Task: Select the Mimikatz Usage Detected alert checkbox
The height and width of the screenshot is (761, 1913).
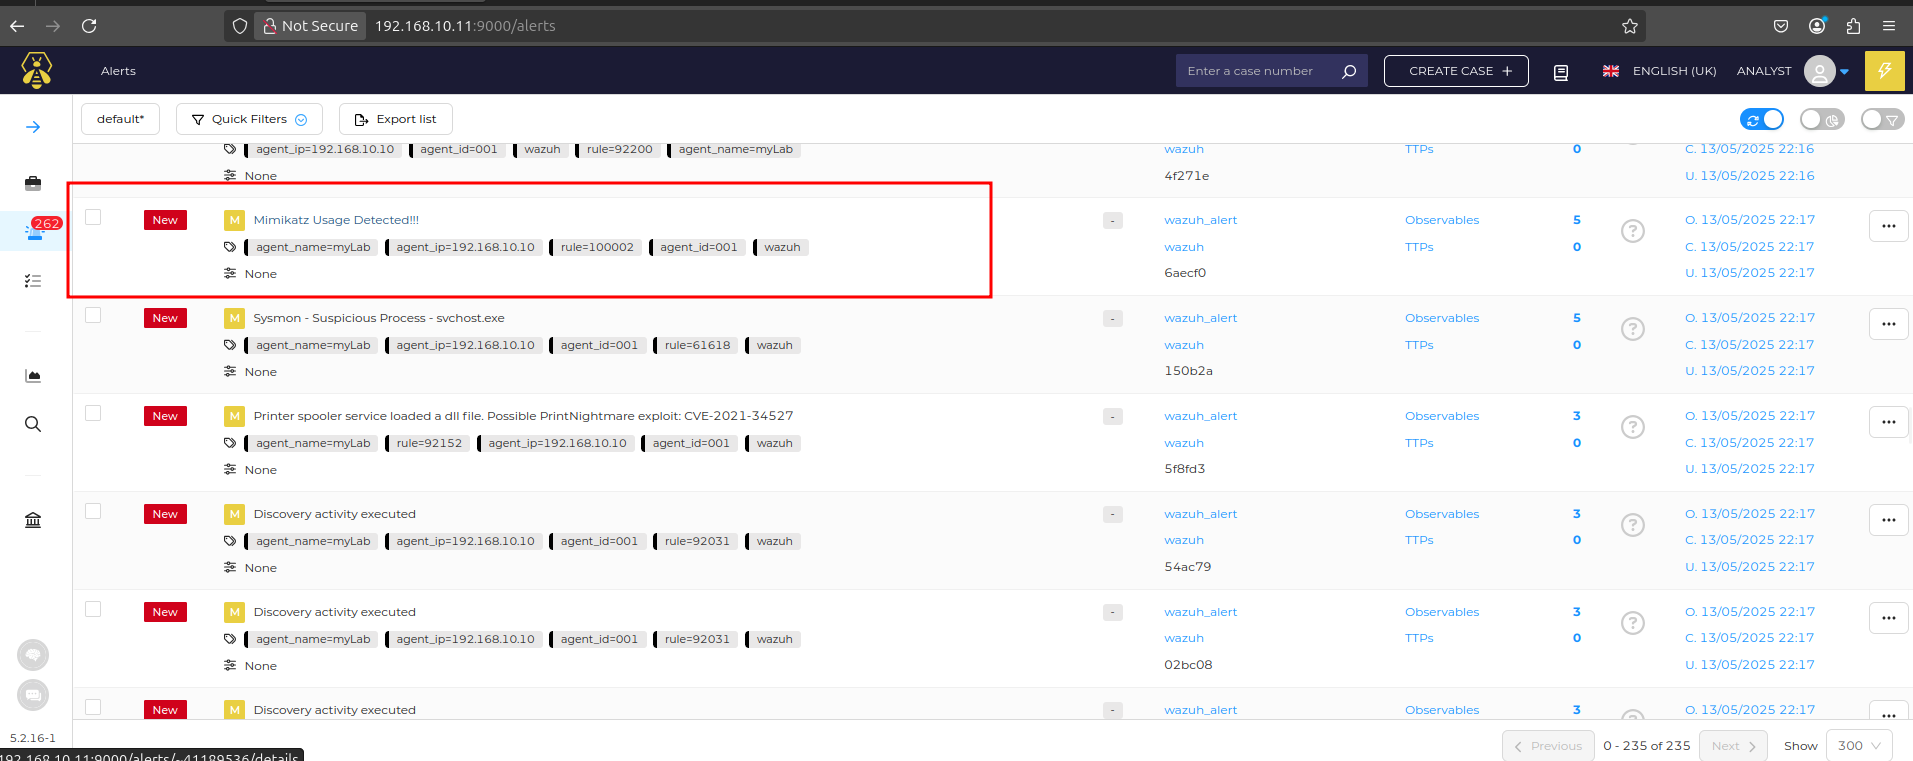Action: pos(93,217)
